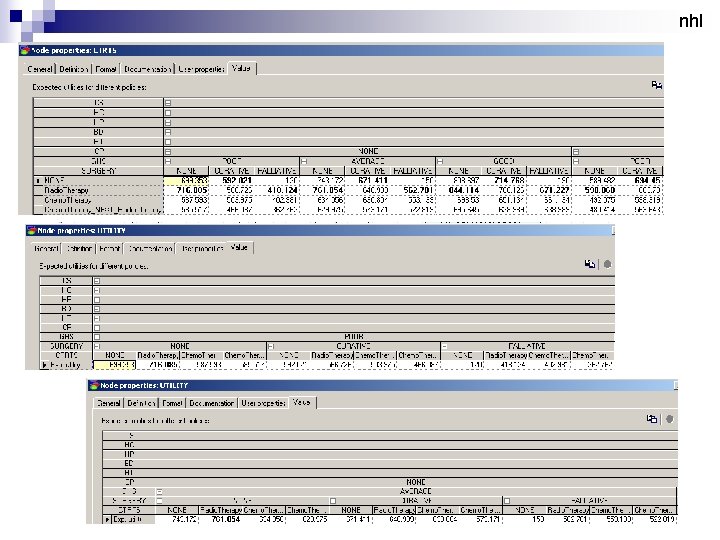
Task: Collapse the HC row in the CTRTS window
Action: [x=168, y=112]
